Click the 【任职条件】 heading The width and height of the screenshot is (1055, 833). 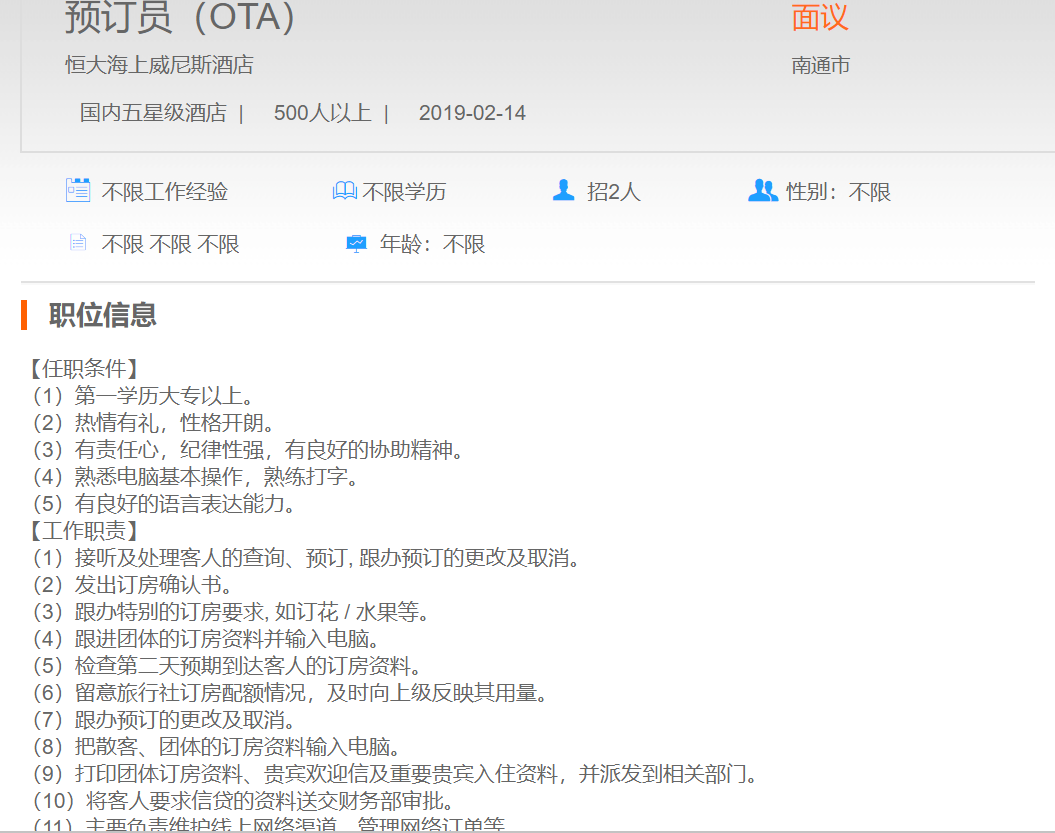[x=83, y=369]
